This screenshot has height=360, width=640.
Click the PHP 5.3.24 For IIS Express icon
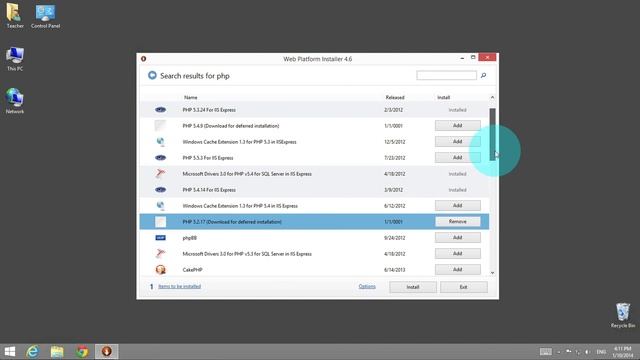pyautogui.click(x=160, y=110)
